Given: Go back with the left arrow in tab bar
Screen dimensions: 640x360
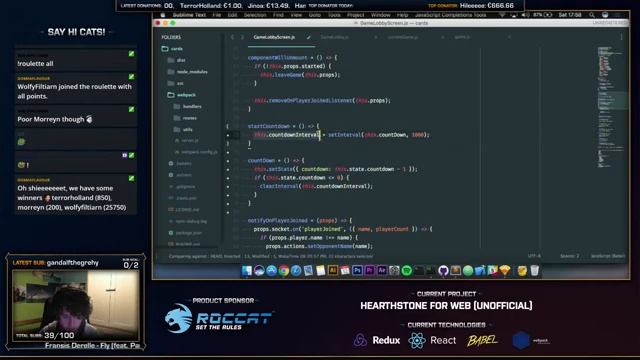Looking at the screenshot, I should click(232, 37).
